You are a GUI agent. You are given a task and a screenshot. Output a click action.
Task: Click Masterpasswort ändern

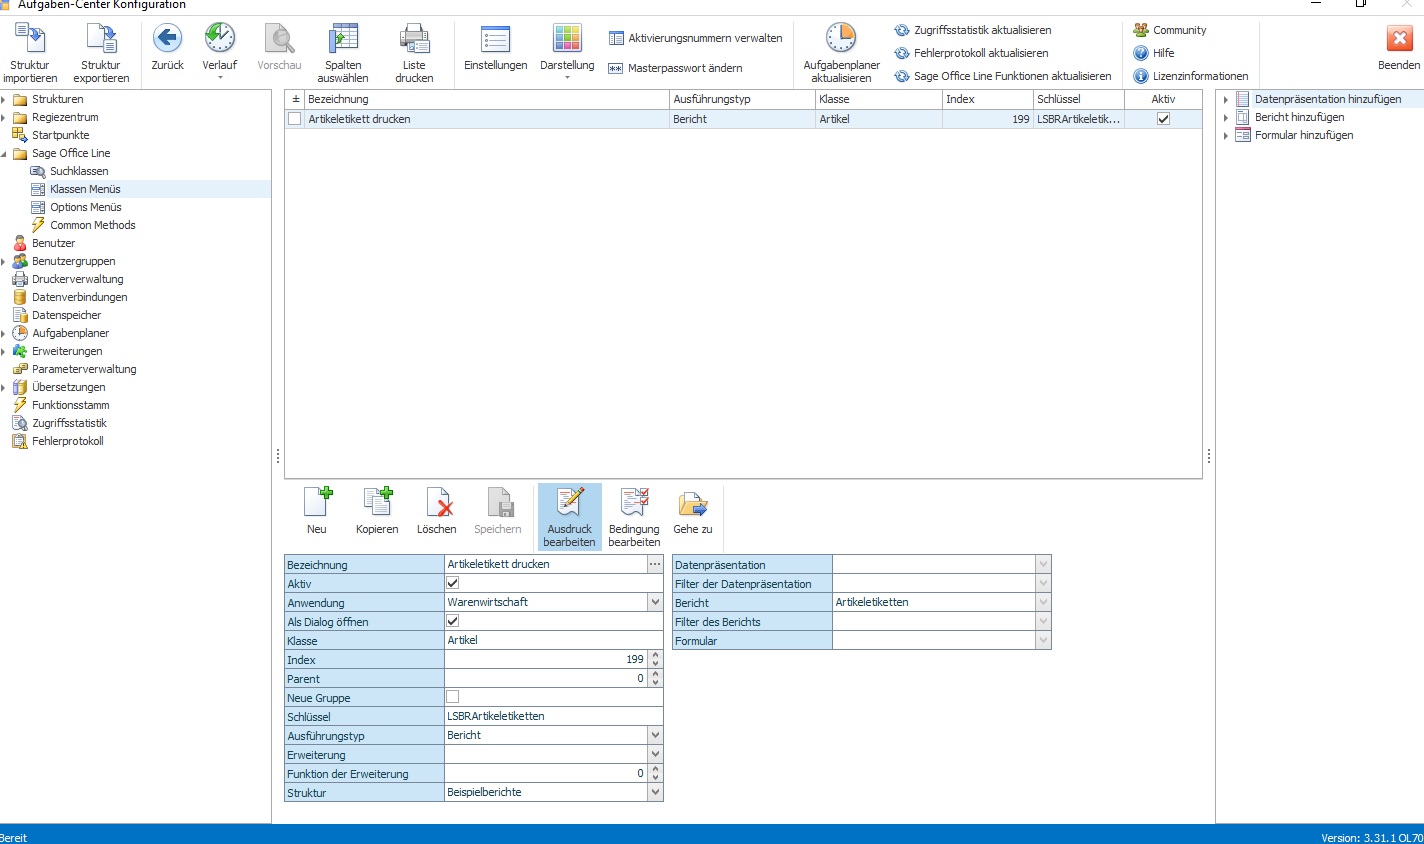(x=675, y=68)
